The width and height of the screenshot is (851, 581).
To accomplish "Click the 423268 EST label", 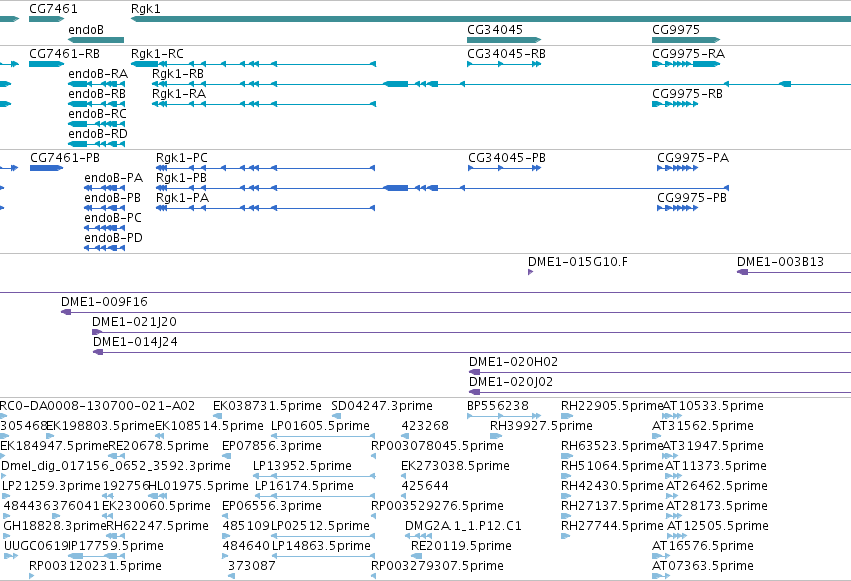I will pos(425,426).
